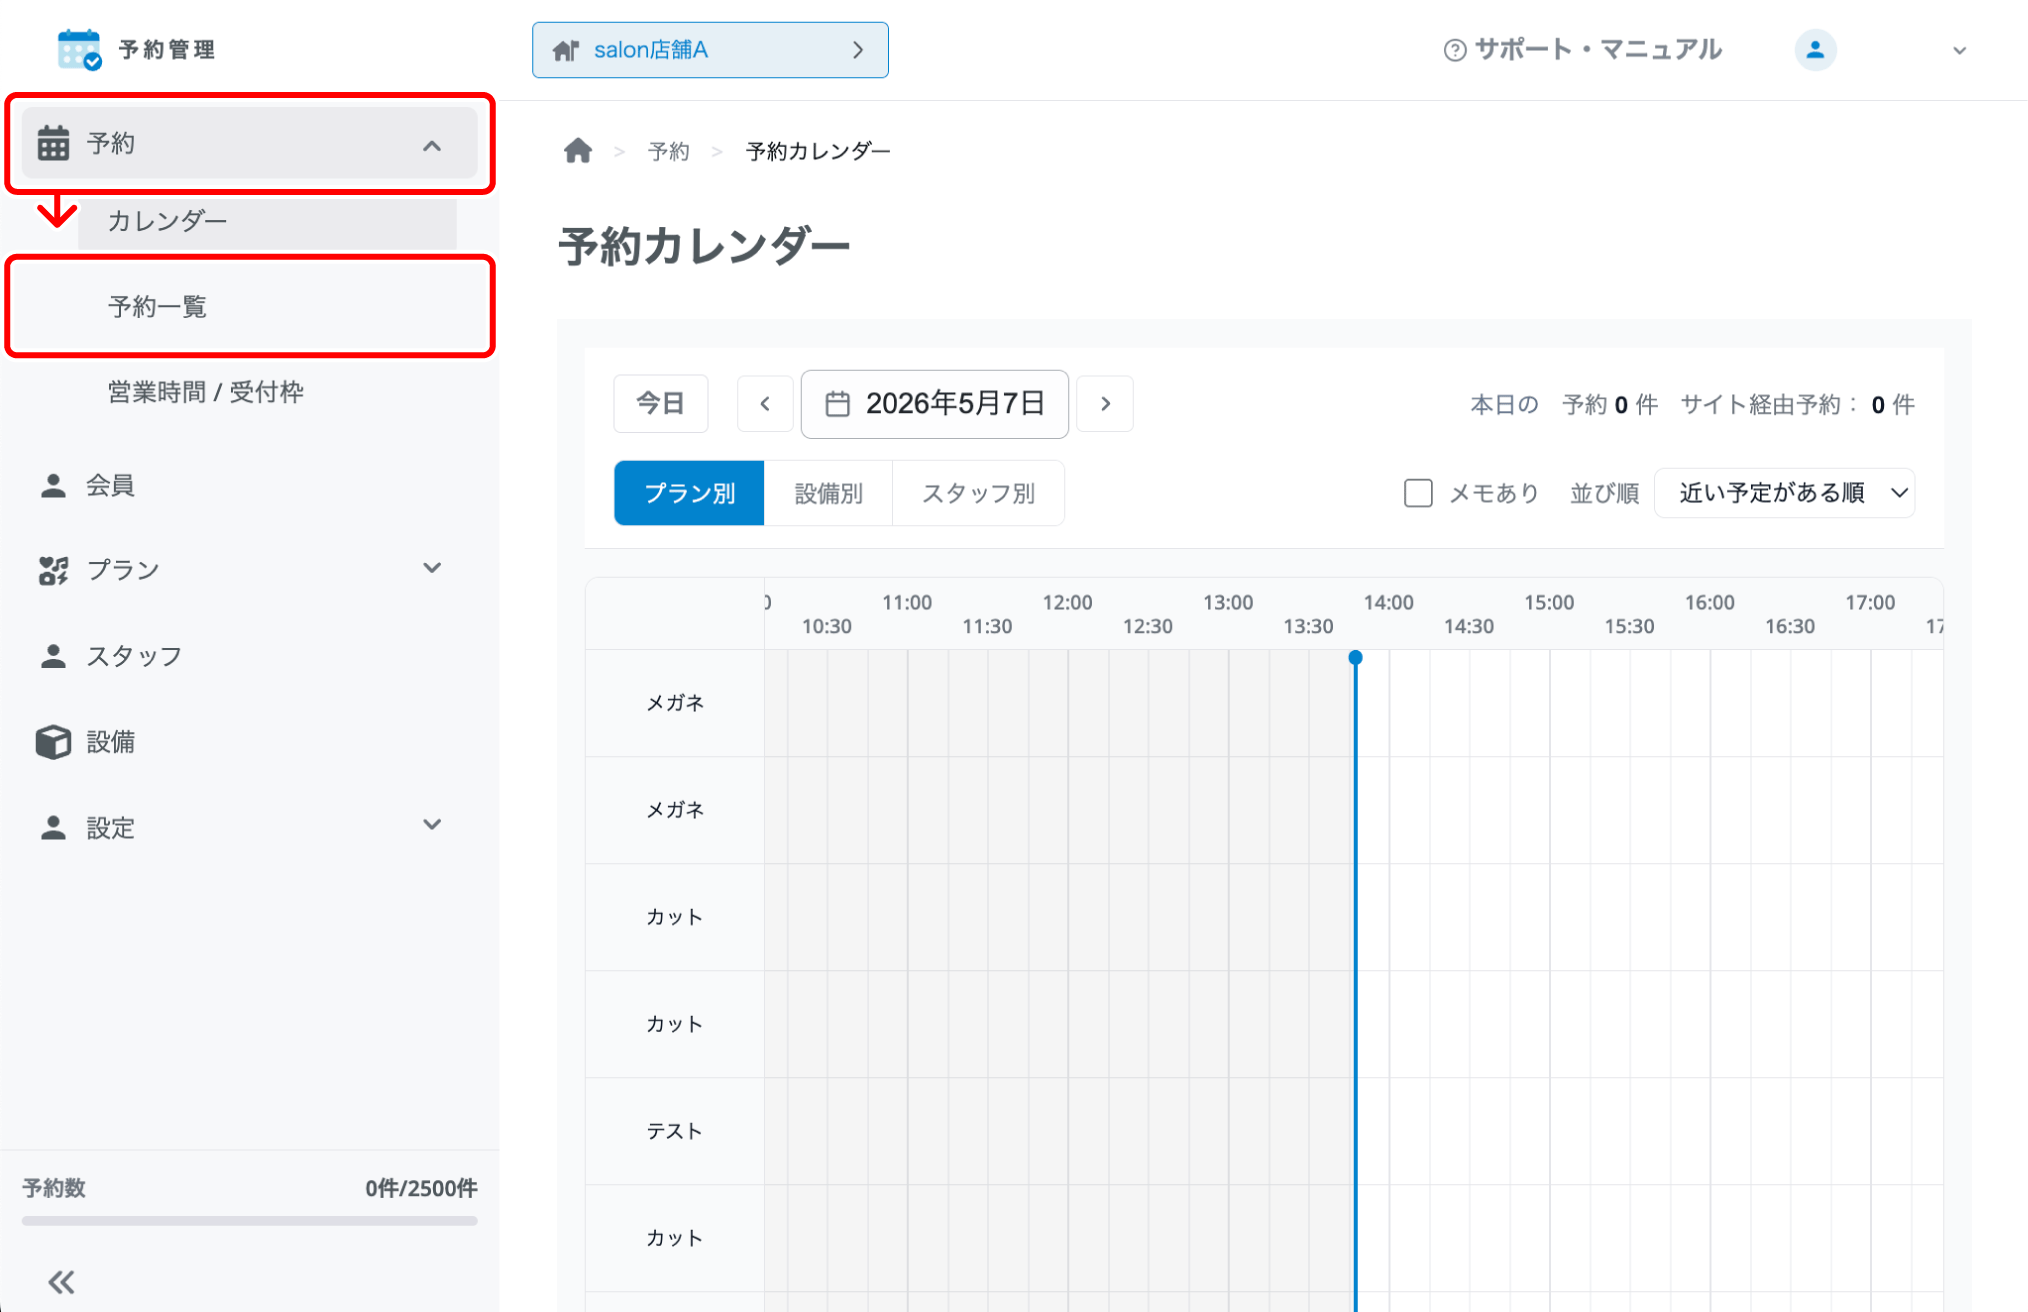The height and width of the screenshot is (1312, 2028).
Task: Open the account menu chevron at top right
Action: 1959,51
